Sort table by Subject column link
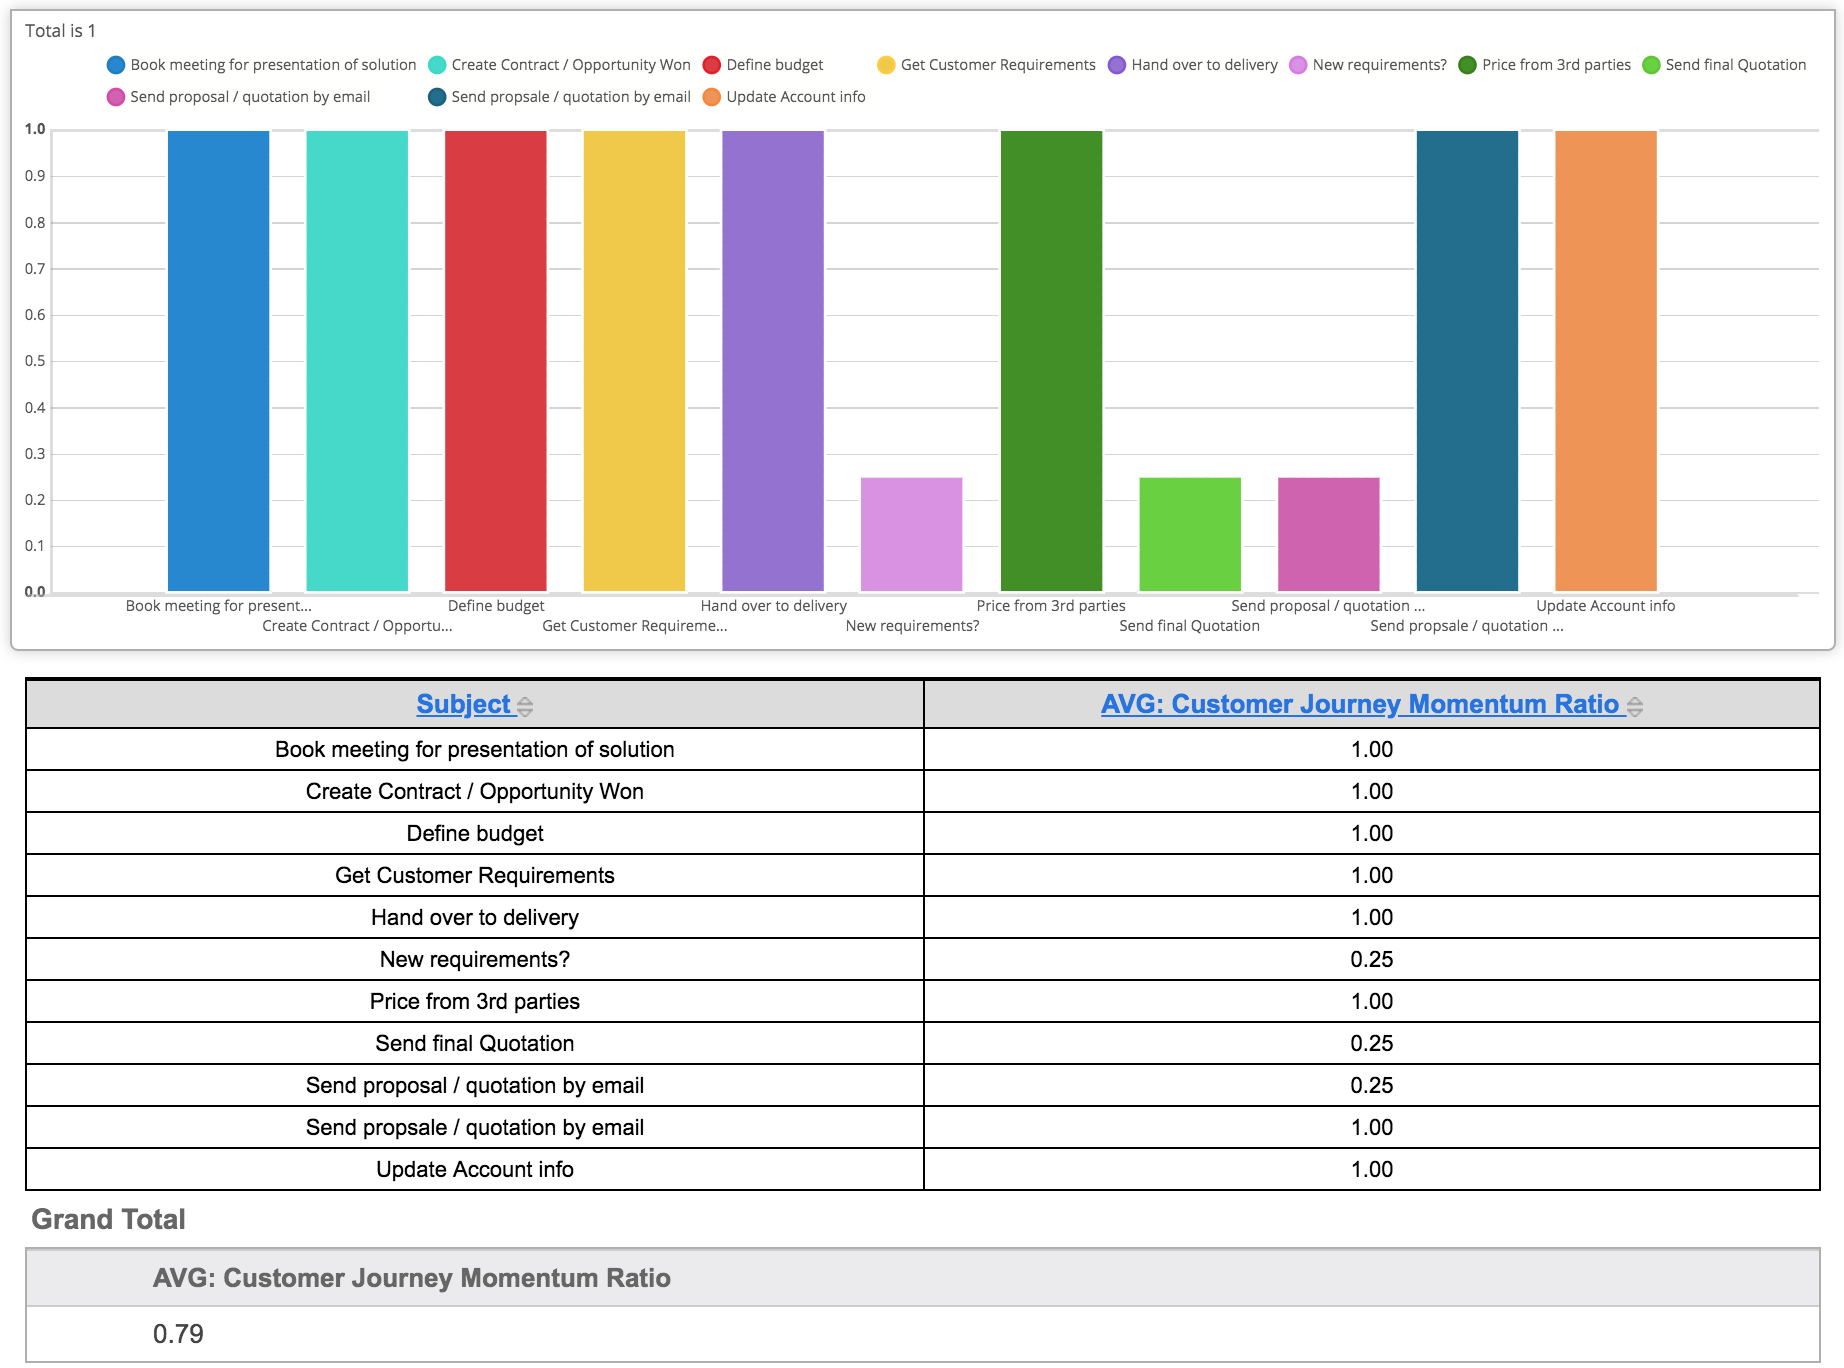 (x=463, y=704)
